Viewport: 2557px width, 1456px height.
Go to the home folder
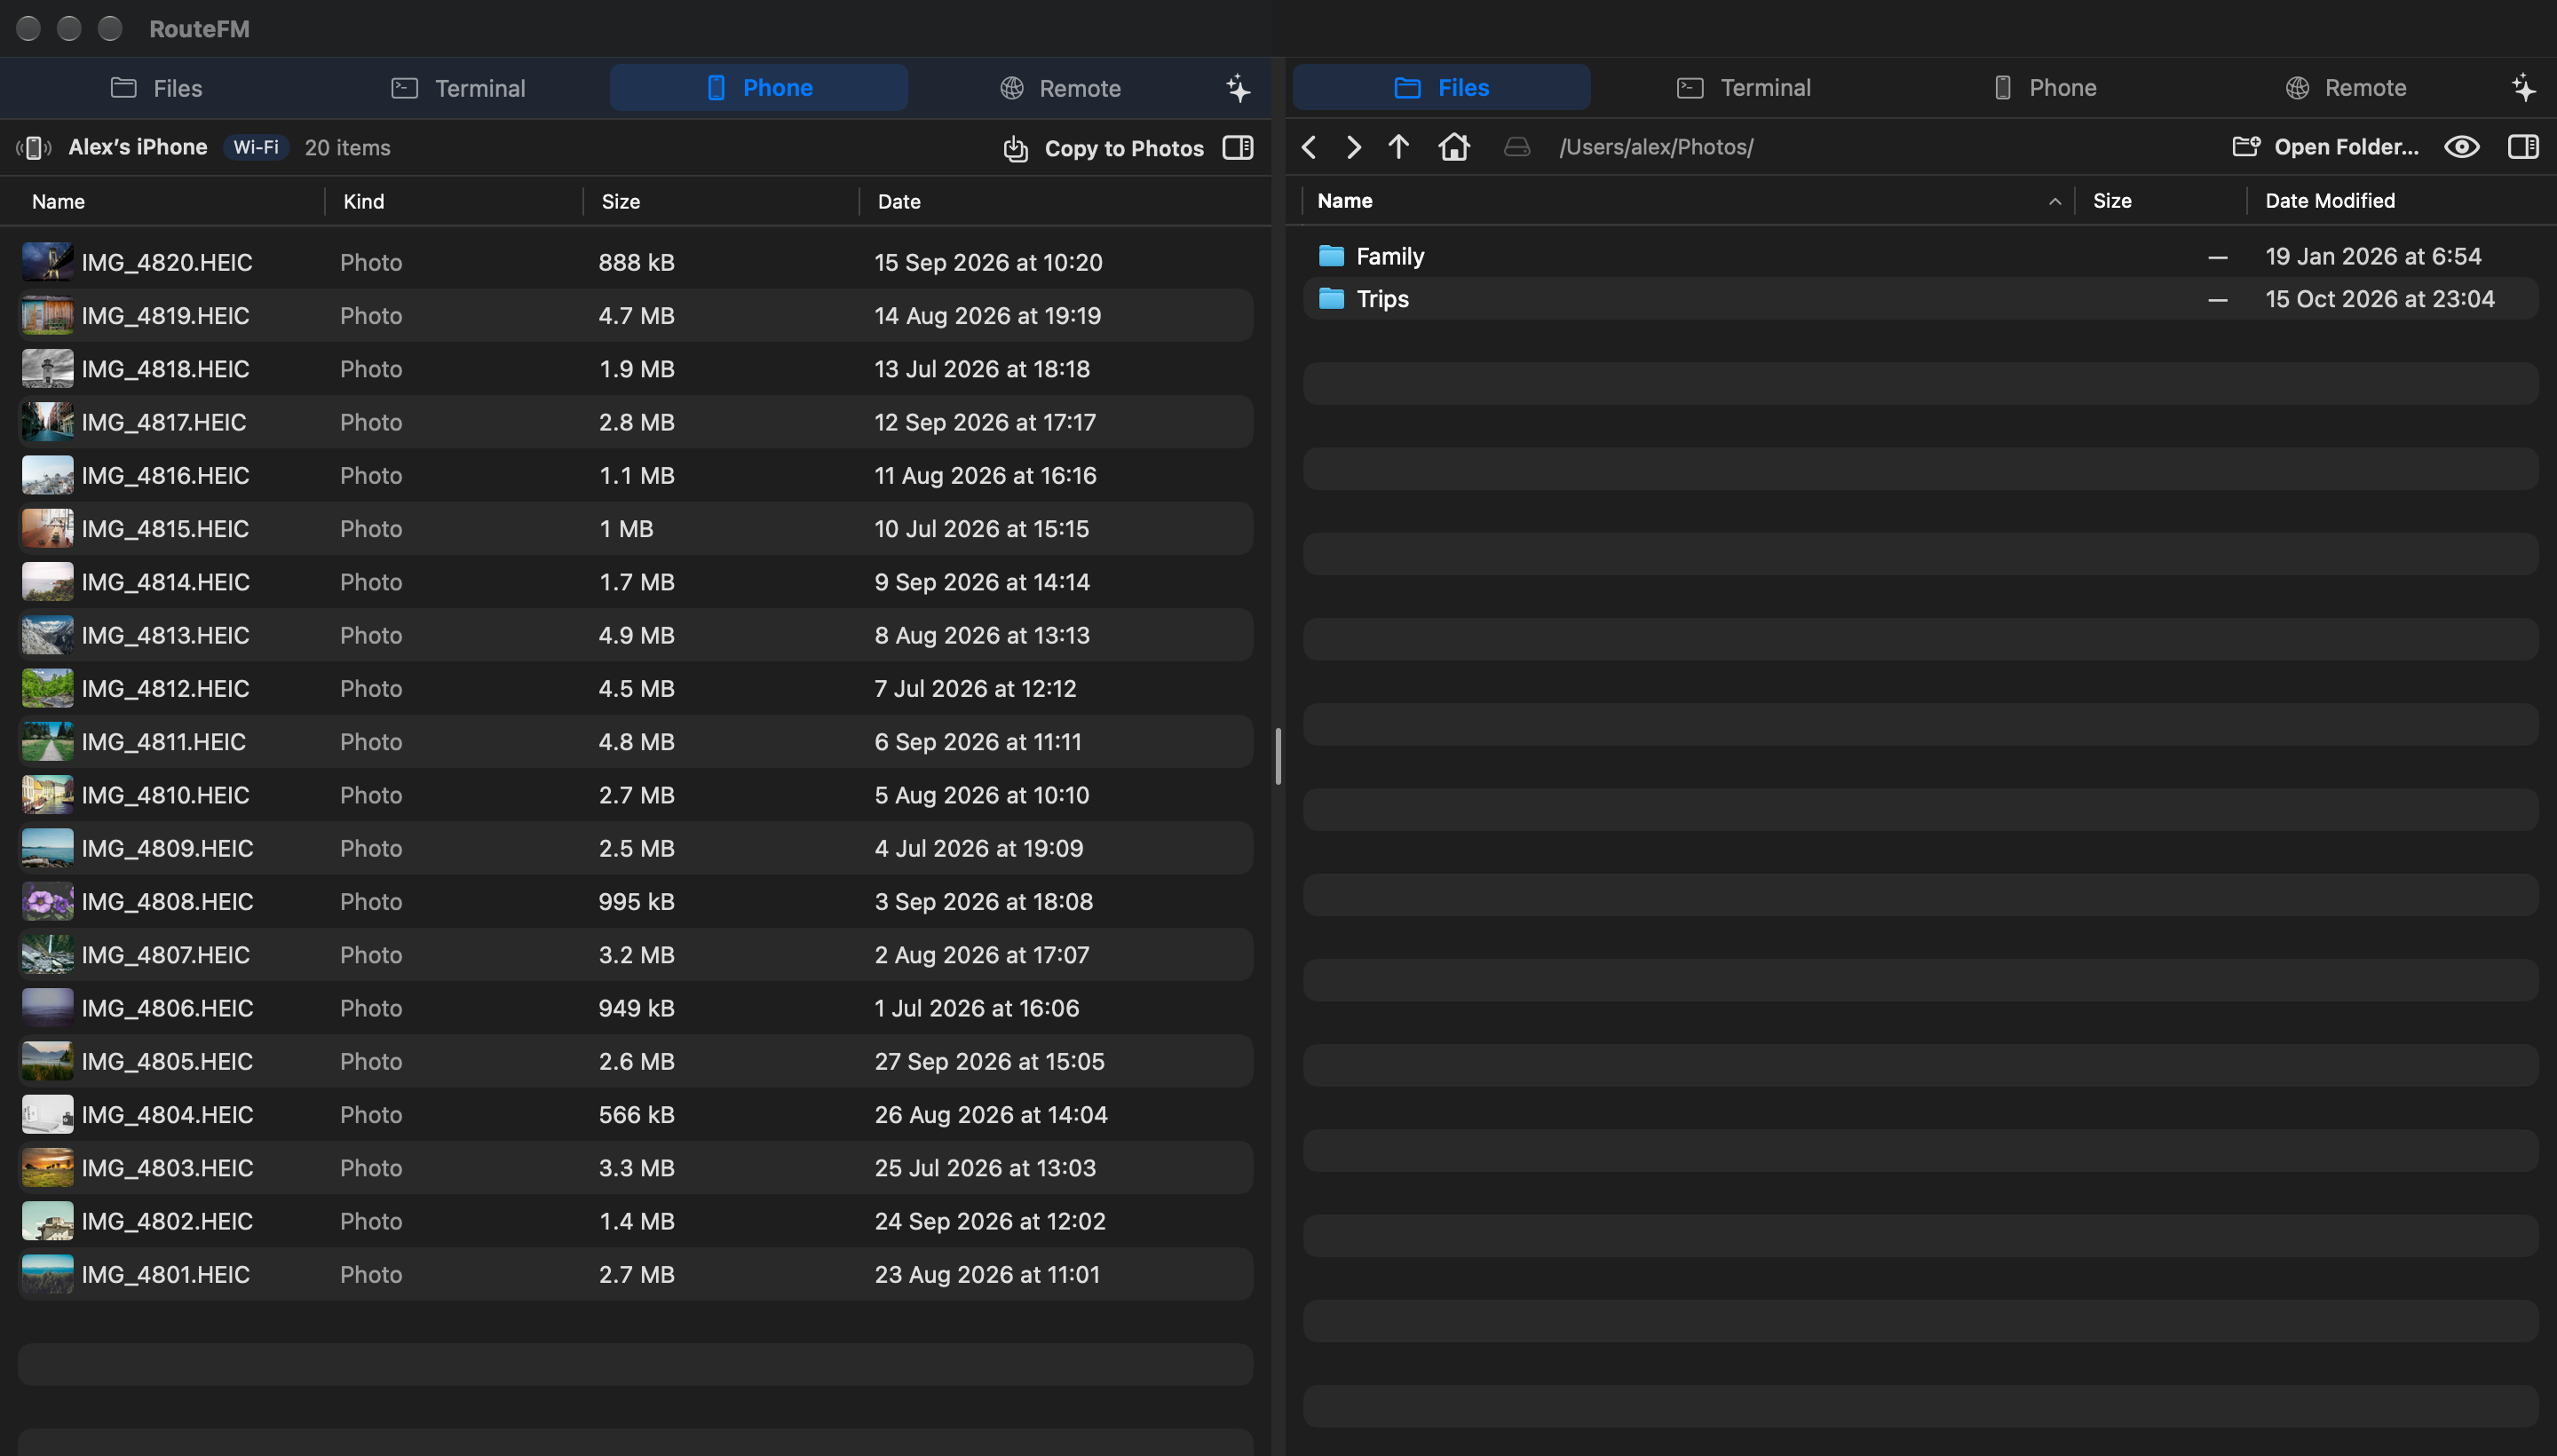click(1454, 147)
